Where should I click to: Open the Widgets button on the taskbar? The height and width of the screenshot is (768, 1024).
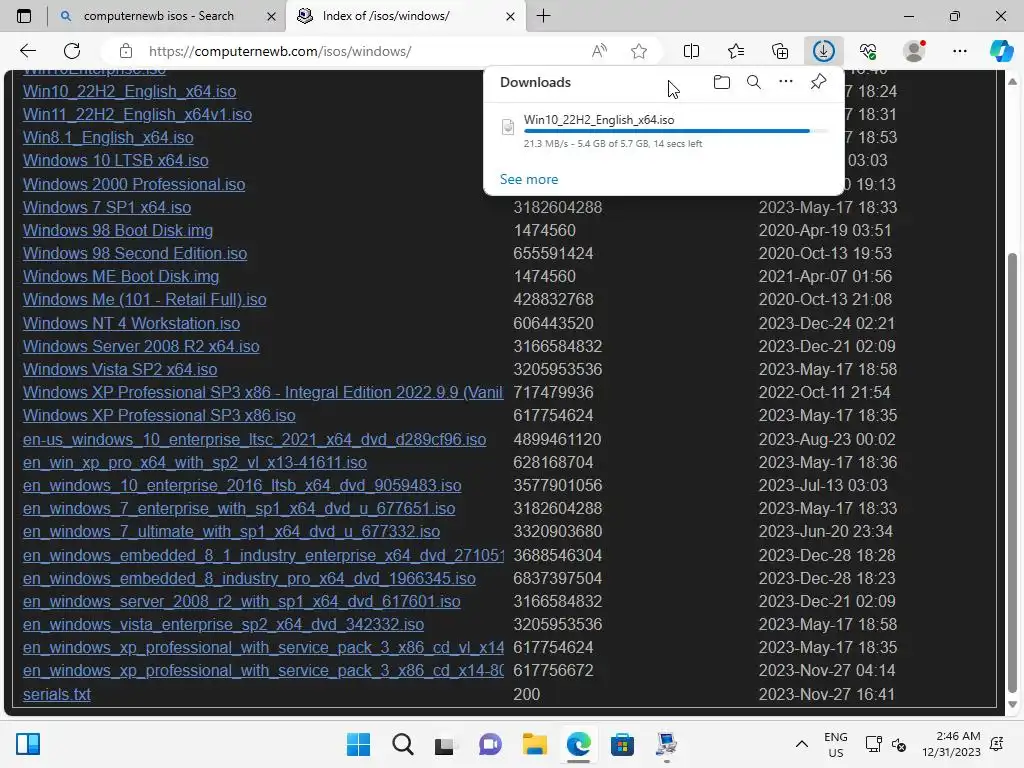[28, 744]
